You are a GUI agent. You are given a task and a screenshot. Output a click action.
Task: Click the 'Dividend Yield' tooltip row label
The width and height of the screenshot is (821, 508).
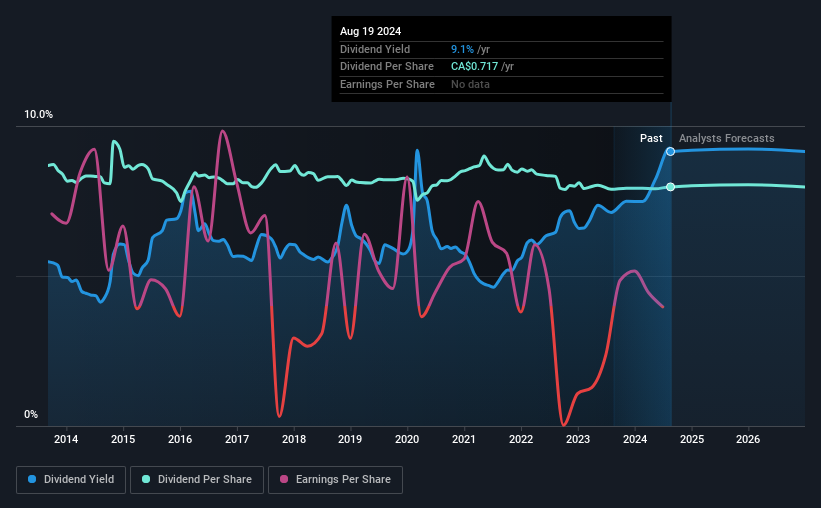click(x=375, y=49)
